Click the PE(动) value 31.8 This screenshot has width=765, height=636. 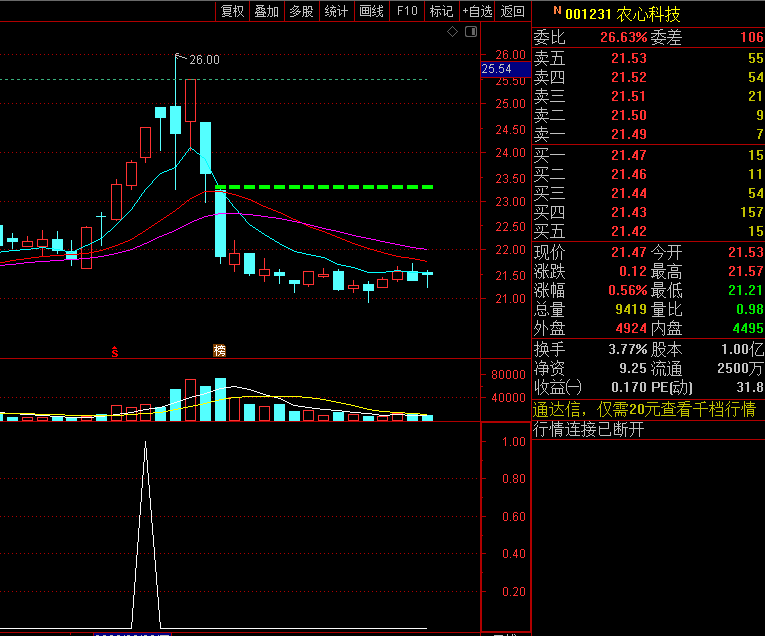coord(750,388)
